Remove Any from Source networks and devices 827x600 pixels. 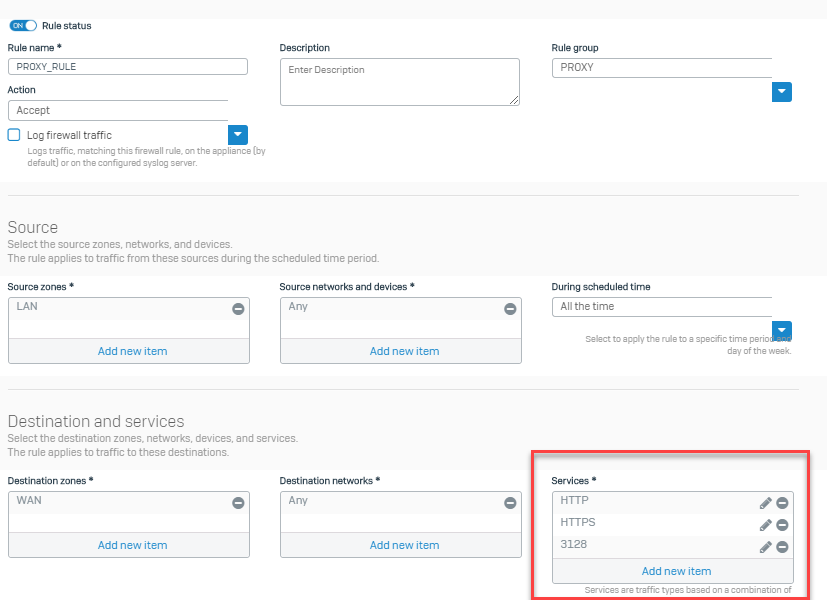pyautogui.click(x=510, y=309)
